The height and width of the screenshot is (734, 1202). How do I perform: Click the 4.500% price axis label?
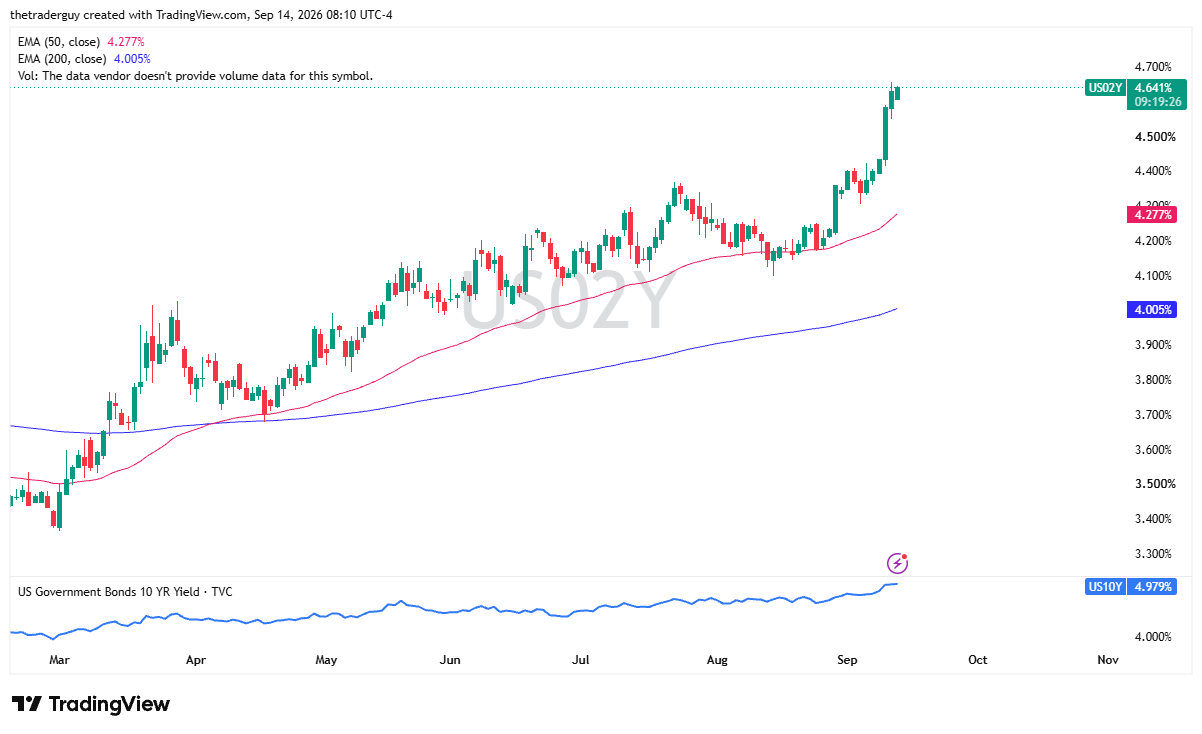pos(1153,137)
